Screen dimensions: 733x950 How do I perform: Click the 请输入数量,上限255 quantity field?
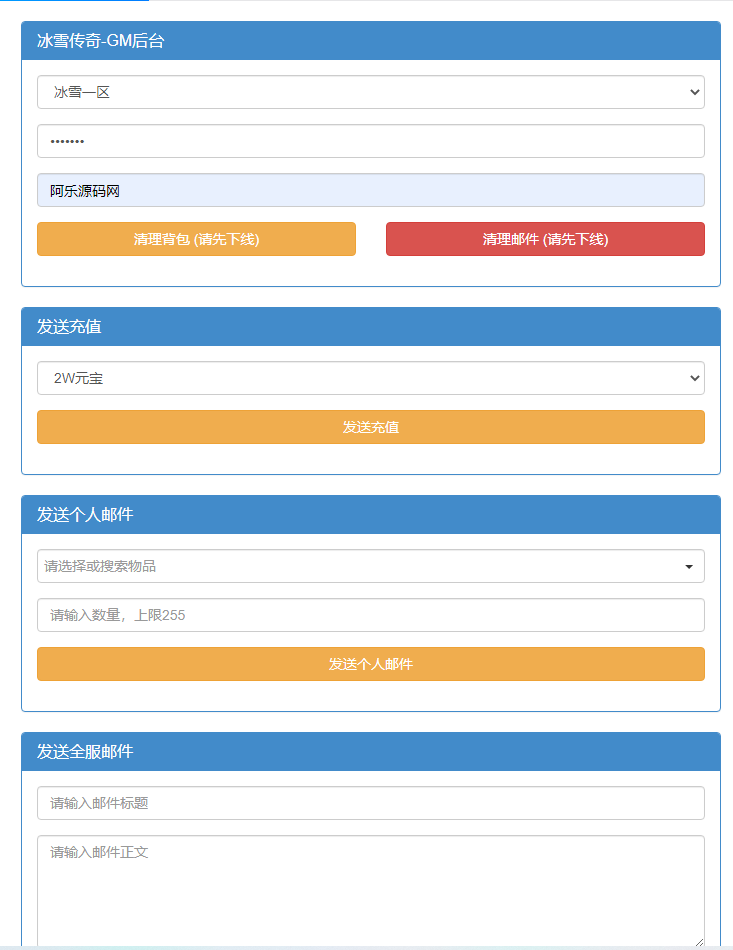pyautogui.click(x=371, y=615)
